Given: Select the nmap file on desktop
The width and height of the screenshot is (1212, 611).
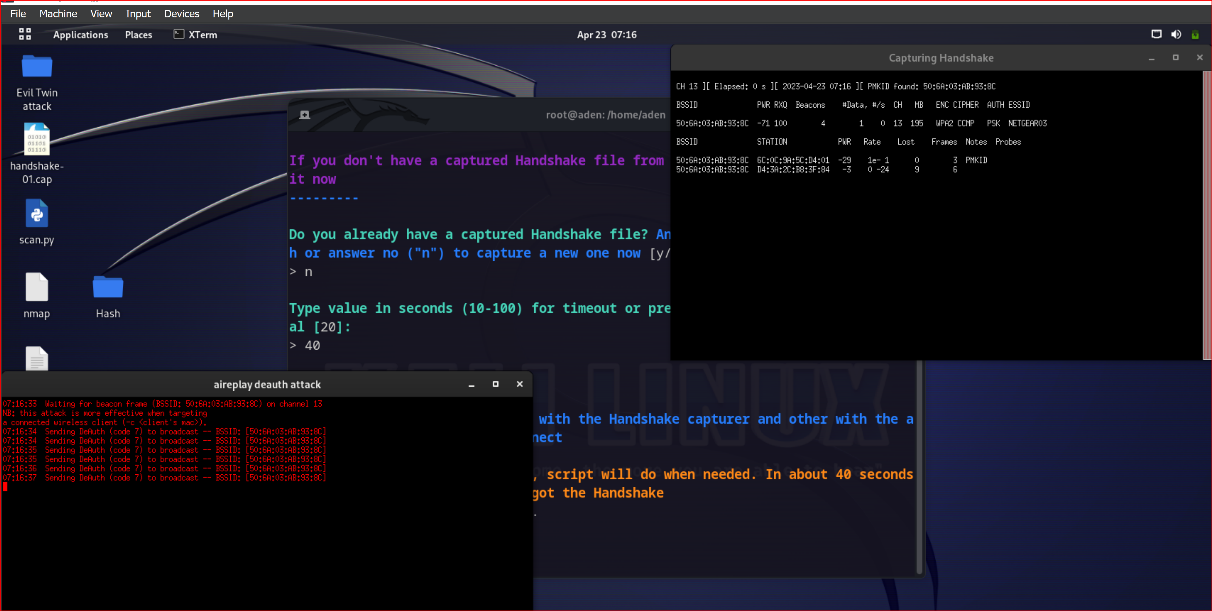Looking at the screenshot, I should pyautogui.click(x=37, y=288).
